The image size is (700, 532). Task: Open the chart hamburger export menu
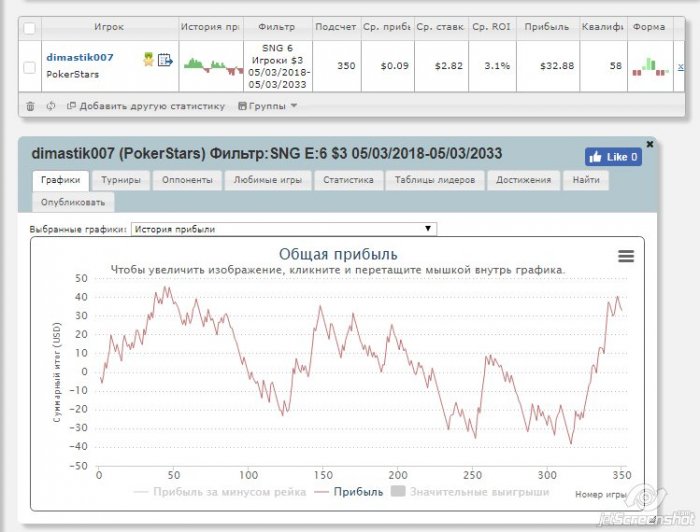click(626, 256)
